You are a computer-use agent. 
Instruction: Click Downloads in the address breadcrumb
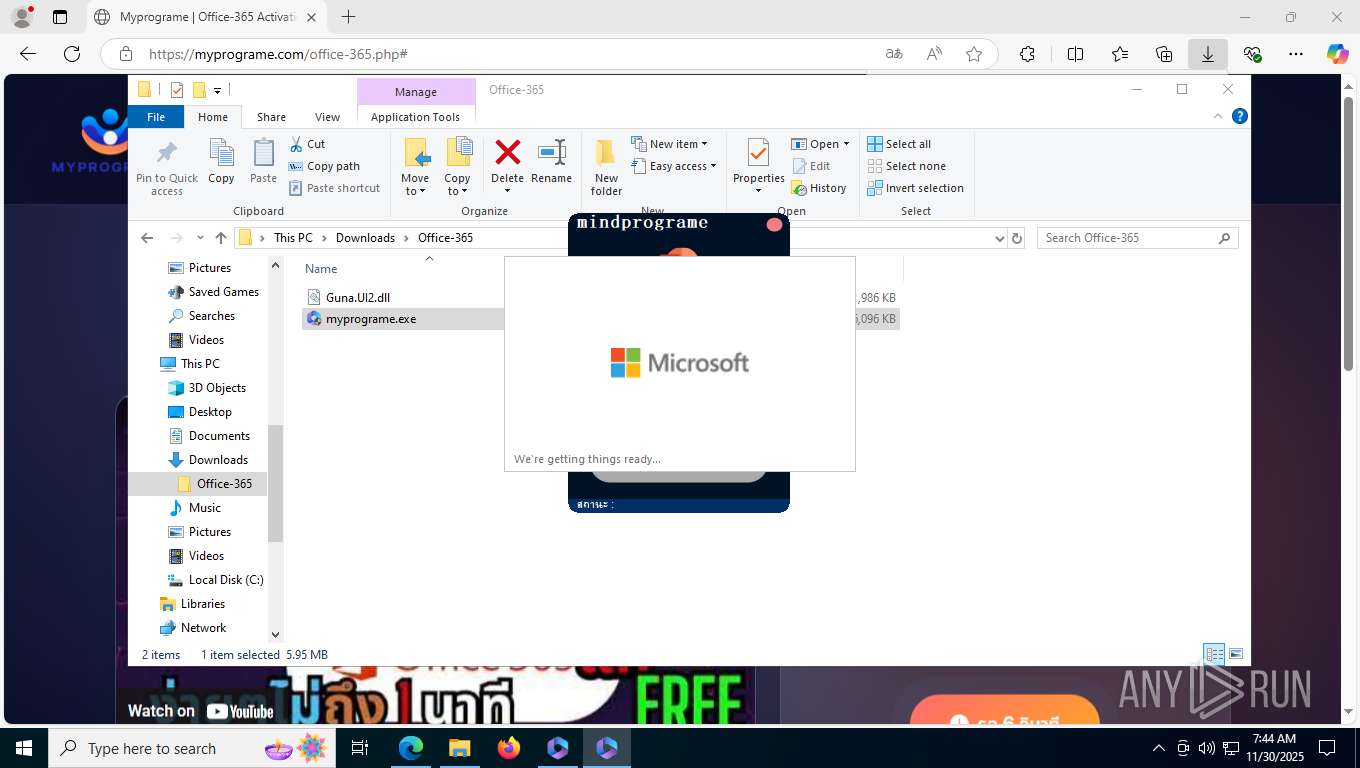365,238
